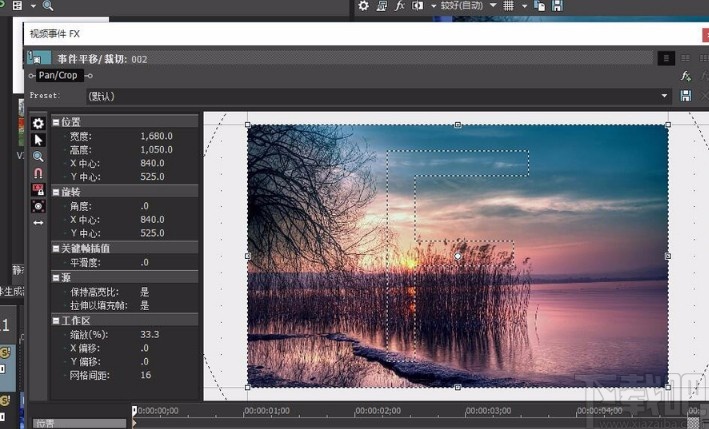709x429 pixels.
Task: Click views icon in top-left toolbar
Action: point(17,6)
